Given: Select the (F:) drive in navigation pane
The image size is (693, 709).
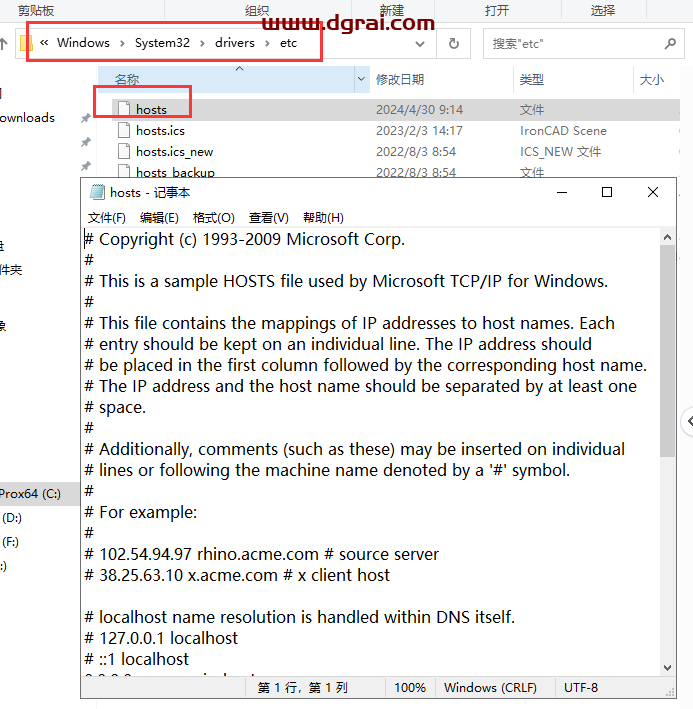Looking at the screenshot, I should [x=10, y=541].
